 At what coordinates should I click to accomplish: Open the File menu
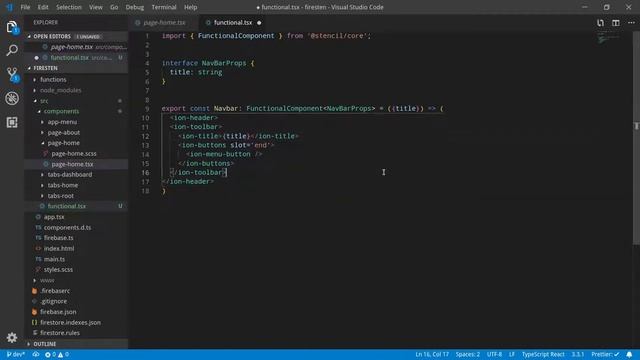click(x=25, y=7)
